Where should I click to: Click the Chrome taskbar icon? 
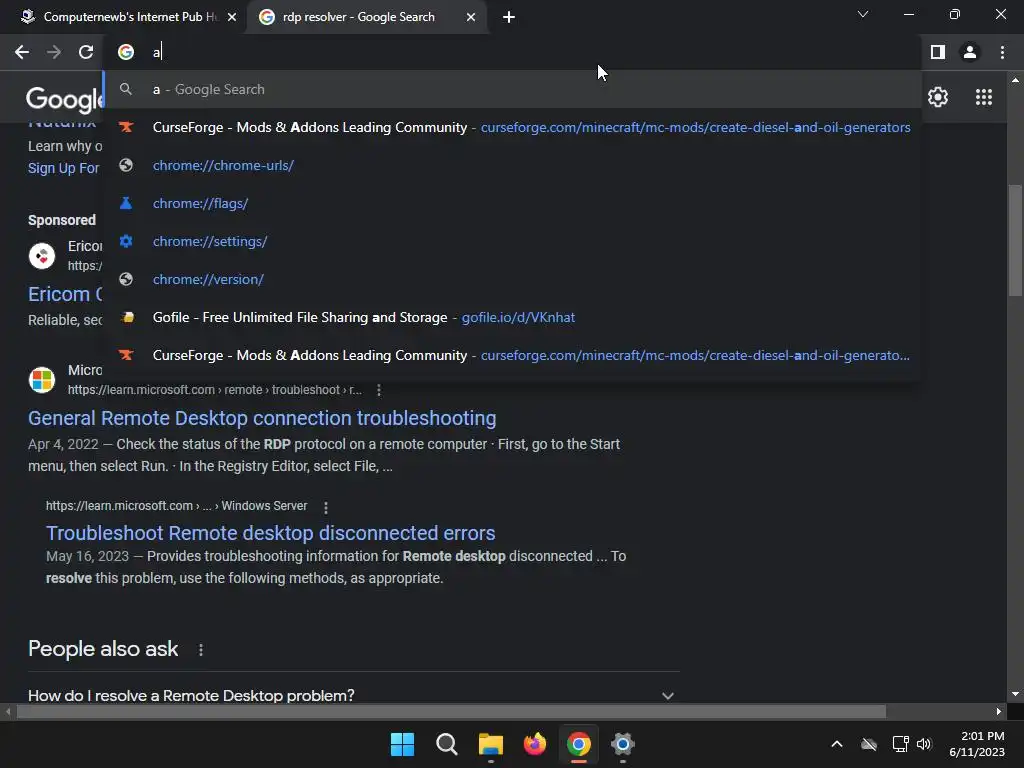579,744
